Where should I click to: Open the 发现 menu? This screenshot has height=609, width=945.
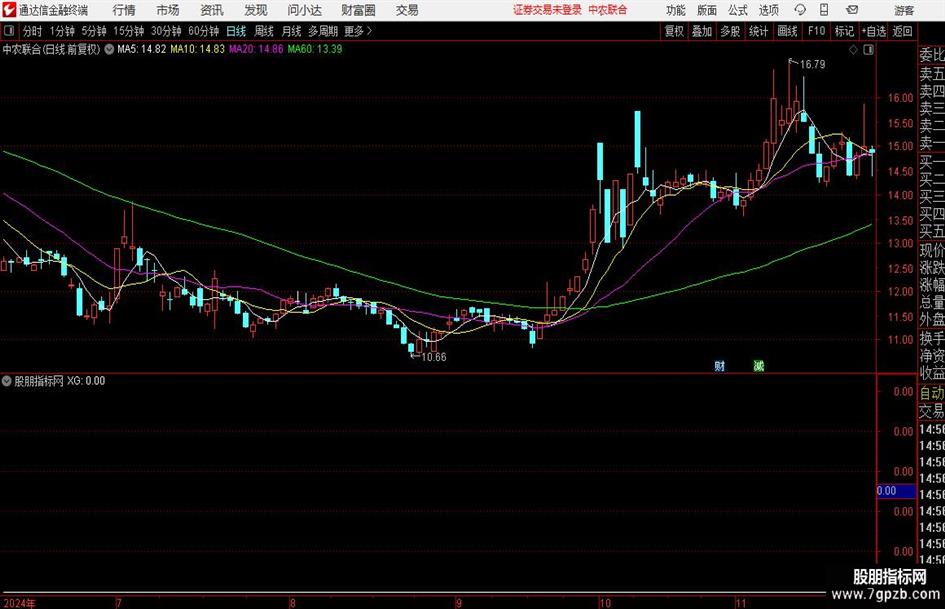coord(256,10)
